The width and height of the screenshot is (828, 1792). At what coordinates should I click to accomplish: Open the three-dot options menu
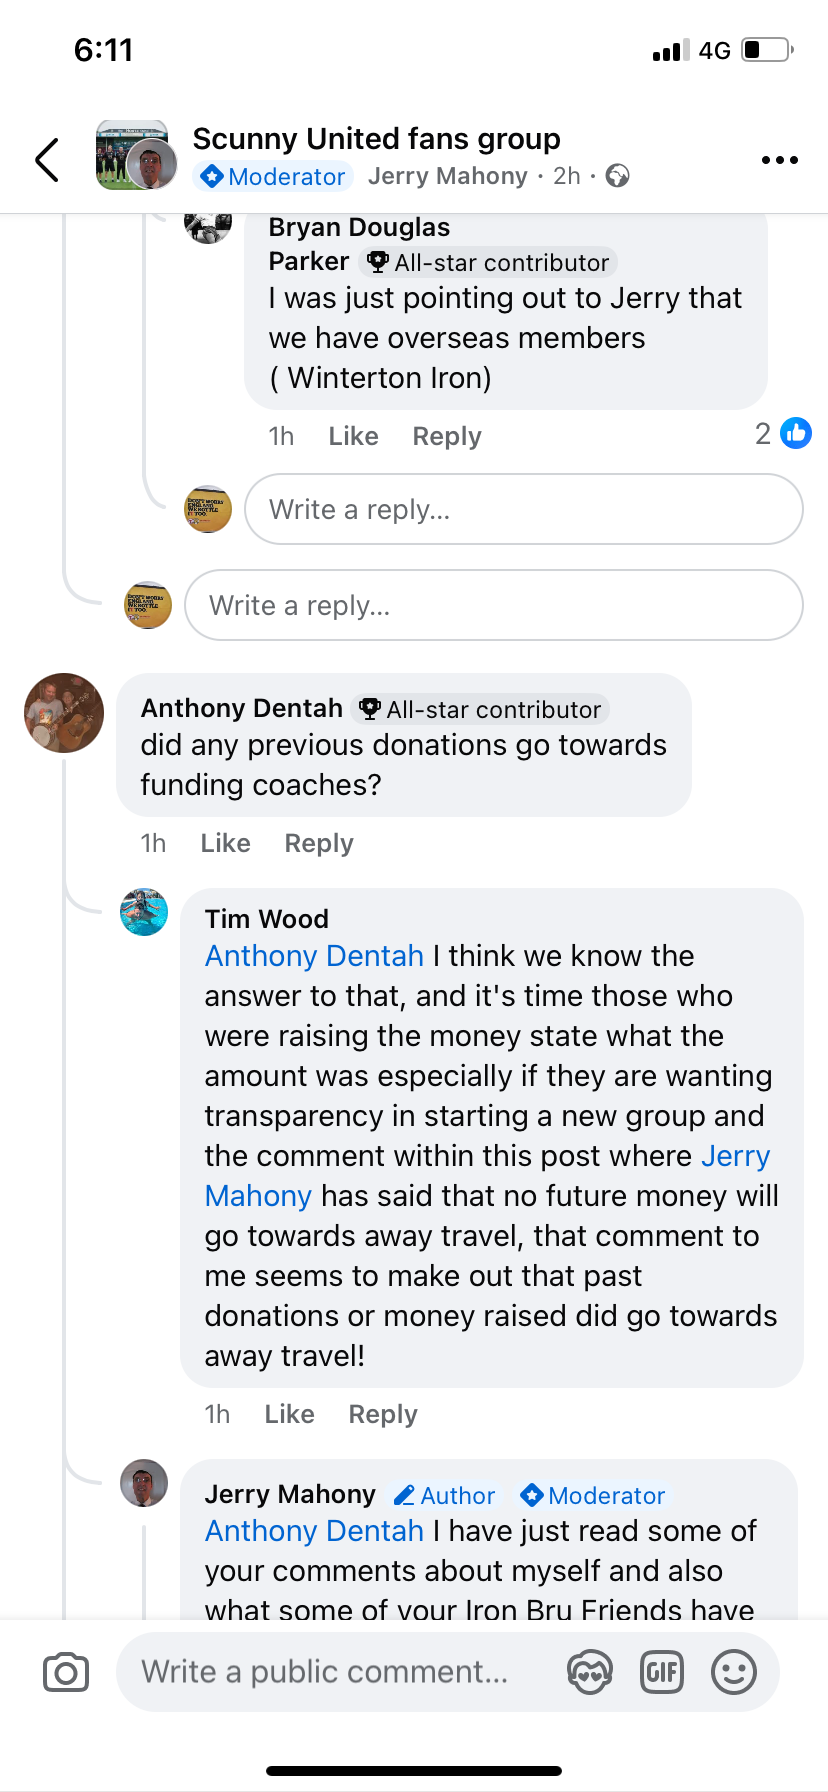pyautogui.click(x=779, y=160)
